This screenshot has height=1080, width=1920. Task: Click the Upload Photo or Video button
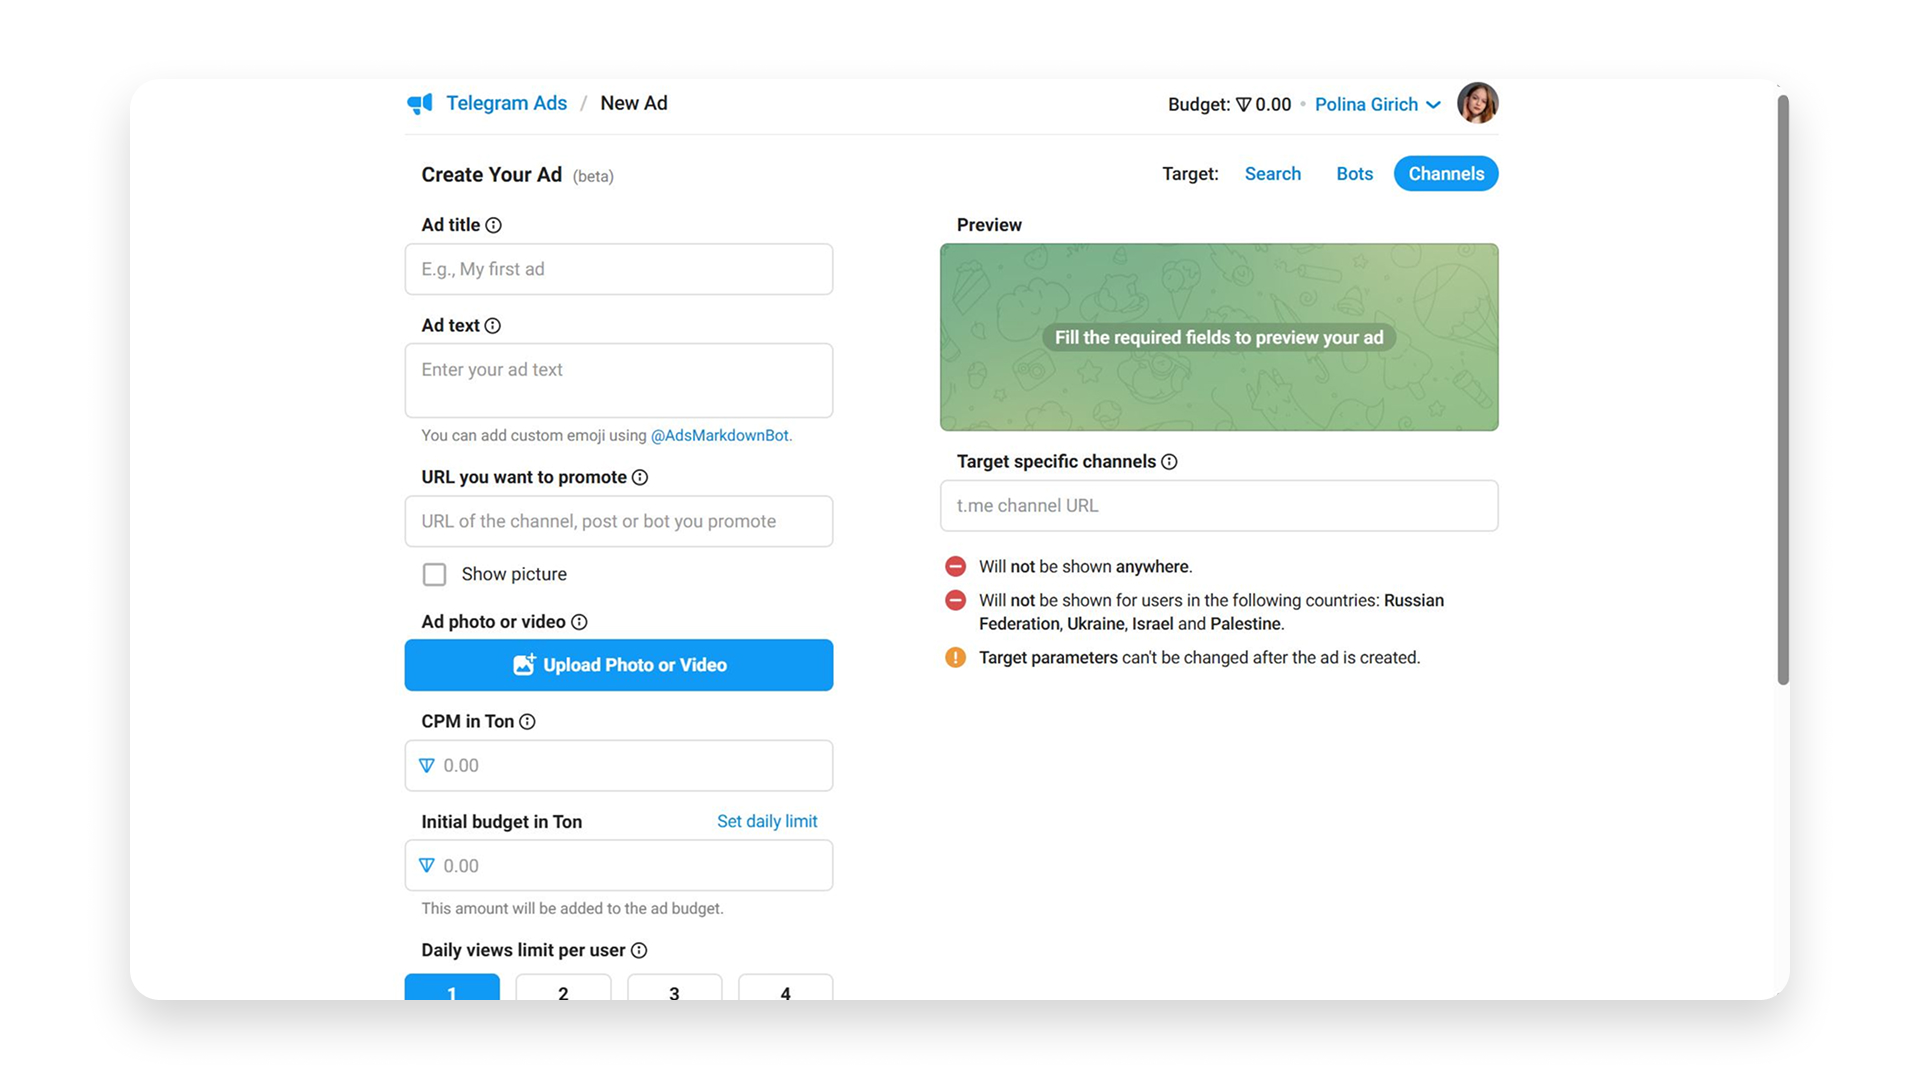[x=619, y=665]
